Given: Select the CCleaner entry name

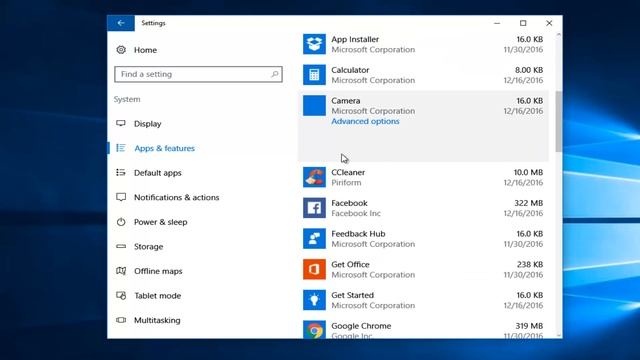Looking at the screenshot, I should [348, 172].
